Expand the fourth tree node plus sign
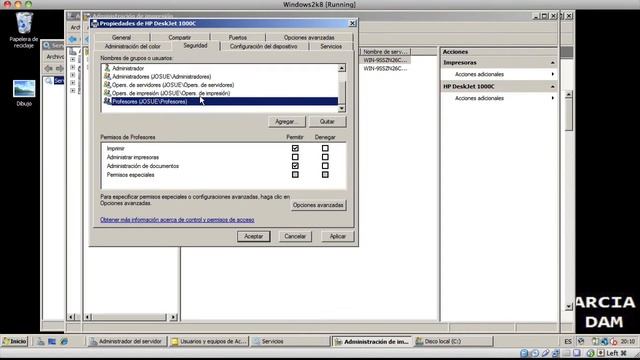The height and width of the screenshot is (360, 640). [x=73, y=83]
